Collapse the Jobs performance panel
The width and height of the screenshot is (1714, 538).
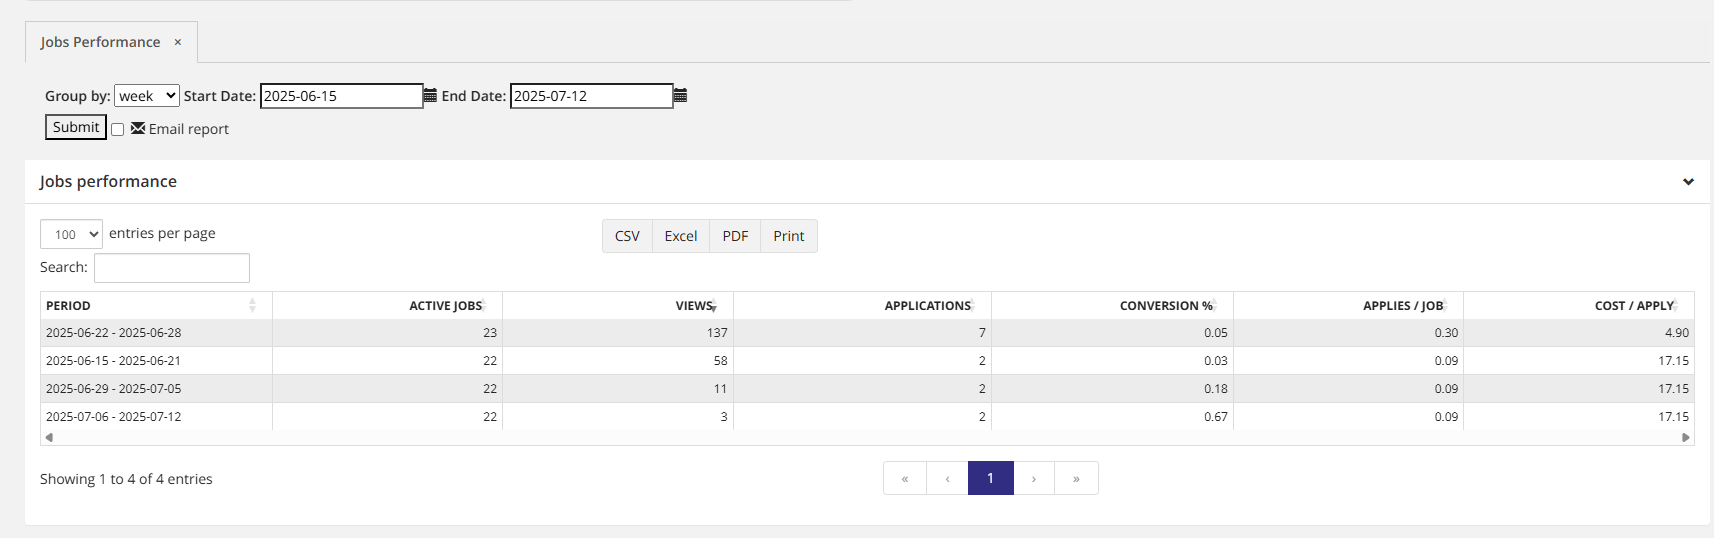(x=1688, y=182)
